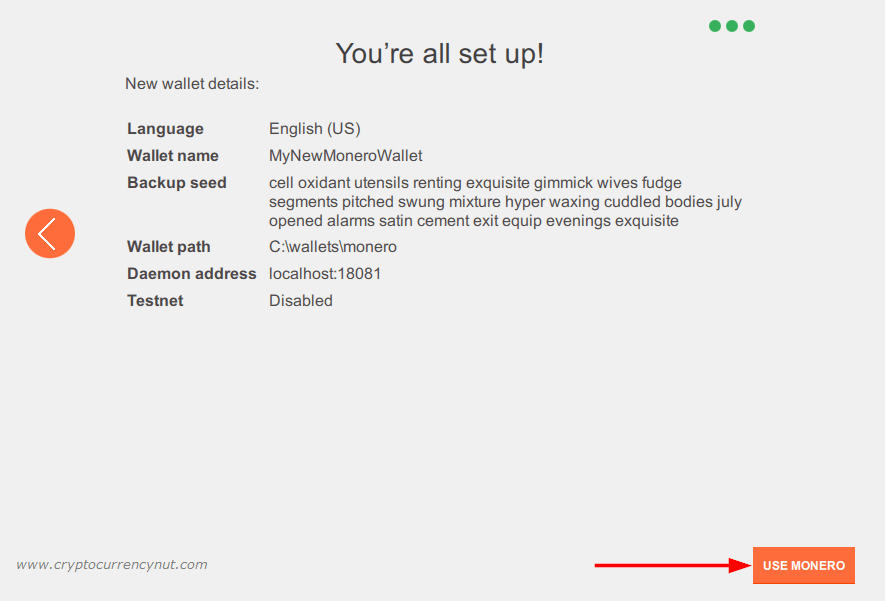Click the Testnet label

pyautogui.click(x=155, y=301)
